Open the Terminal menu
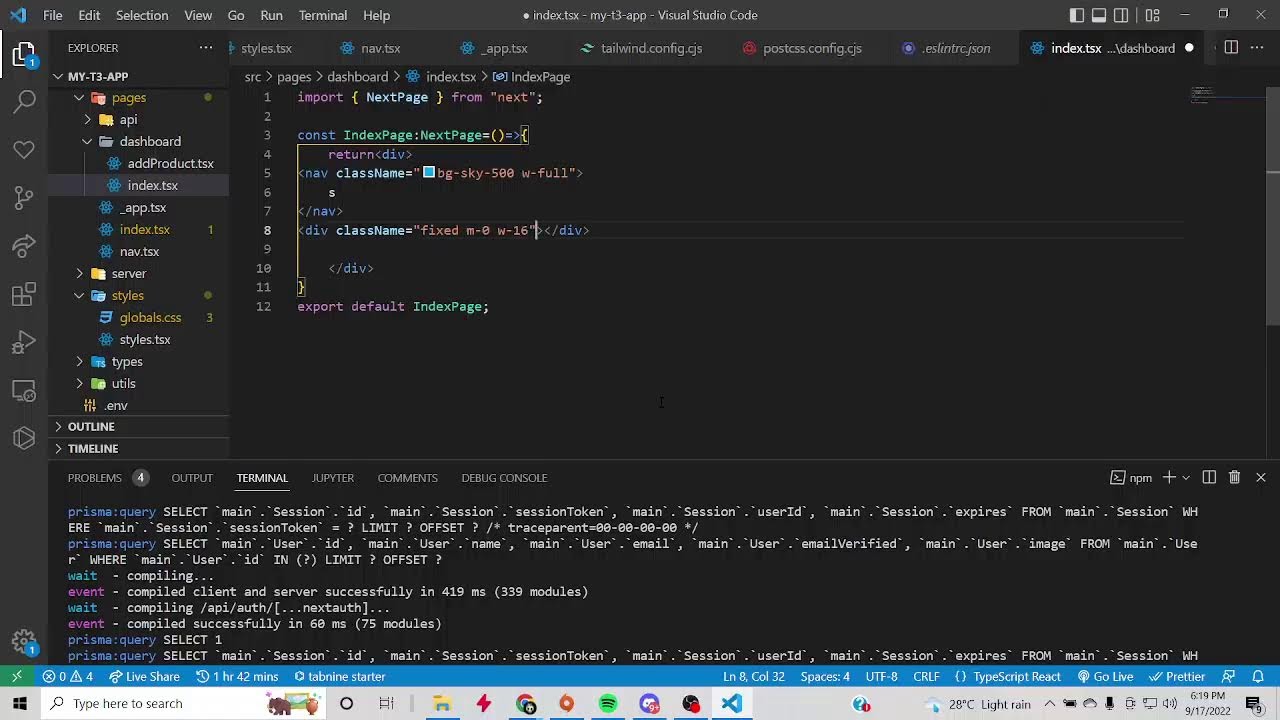This screenshot has width=1280, height=720. click(323, 15)
